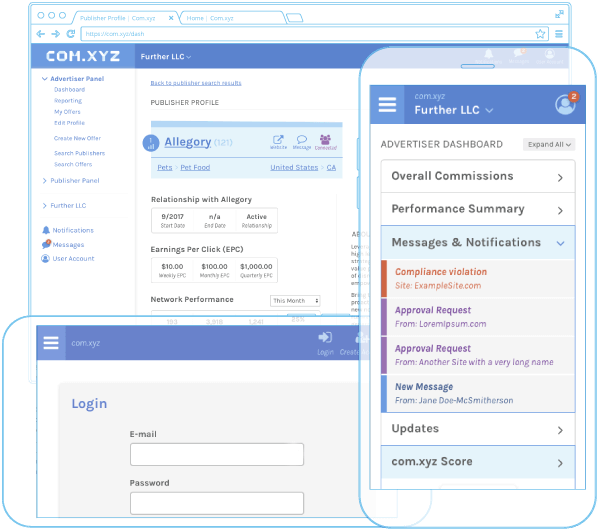
Task: Expand the Publisher Panel section
Action: click(71, 180)
